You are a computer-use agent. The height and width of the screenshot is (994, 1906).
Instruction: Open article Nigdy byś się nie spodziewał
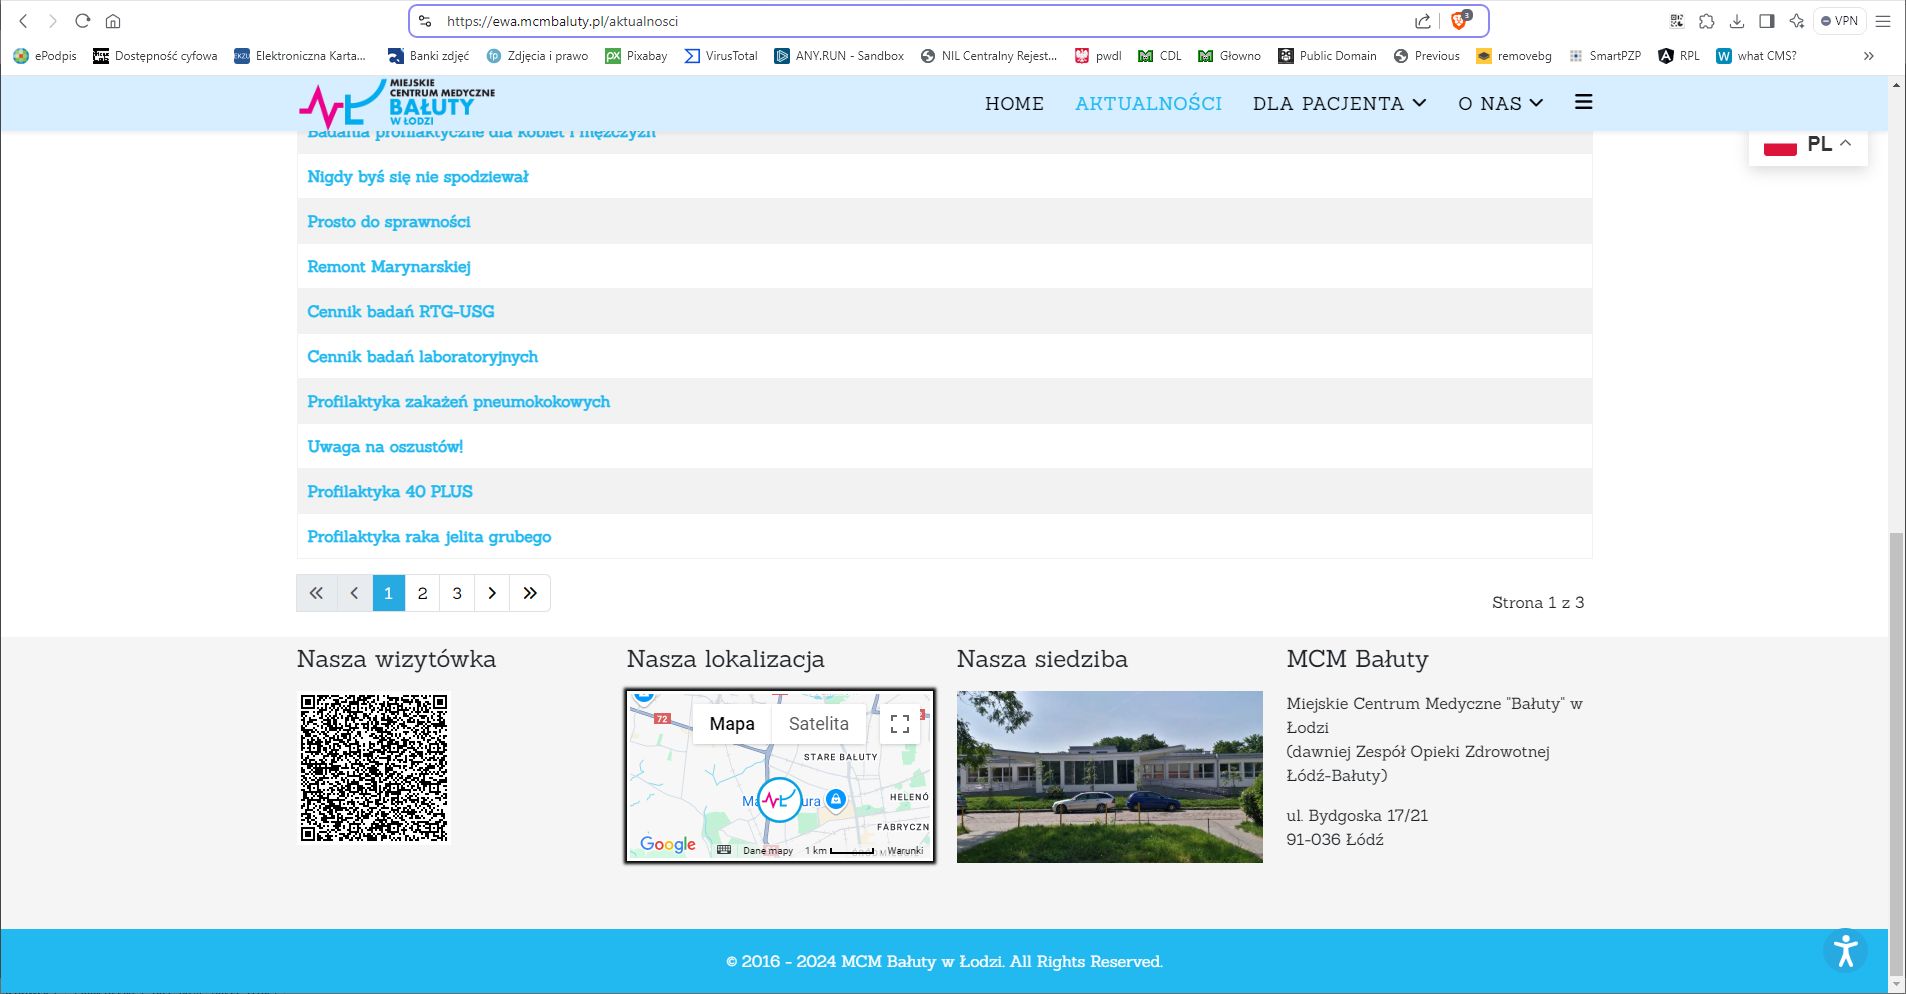tap(417, 177)
